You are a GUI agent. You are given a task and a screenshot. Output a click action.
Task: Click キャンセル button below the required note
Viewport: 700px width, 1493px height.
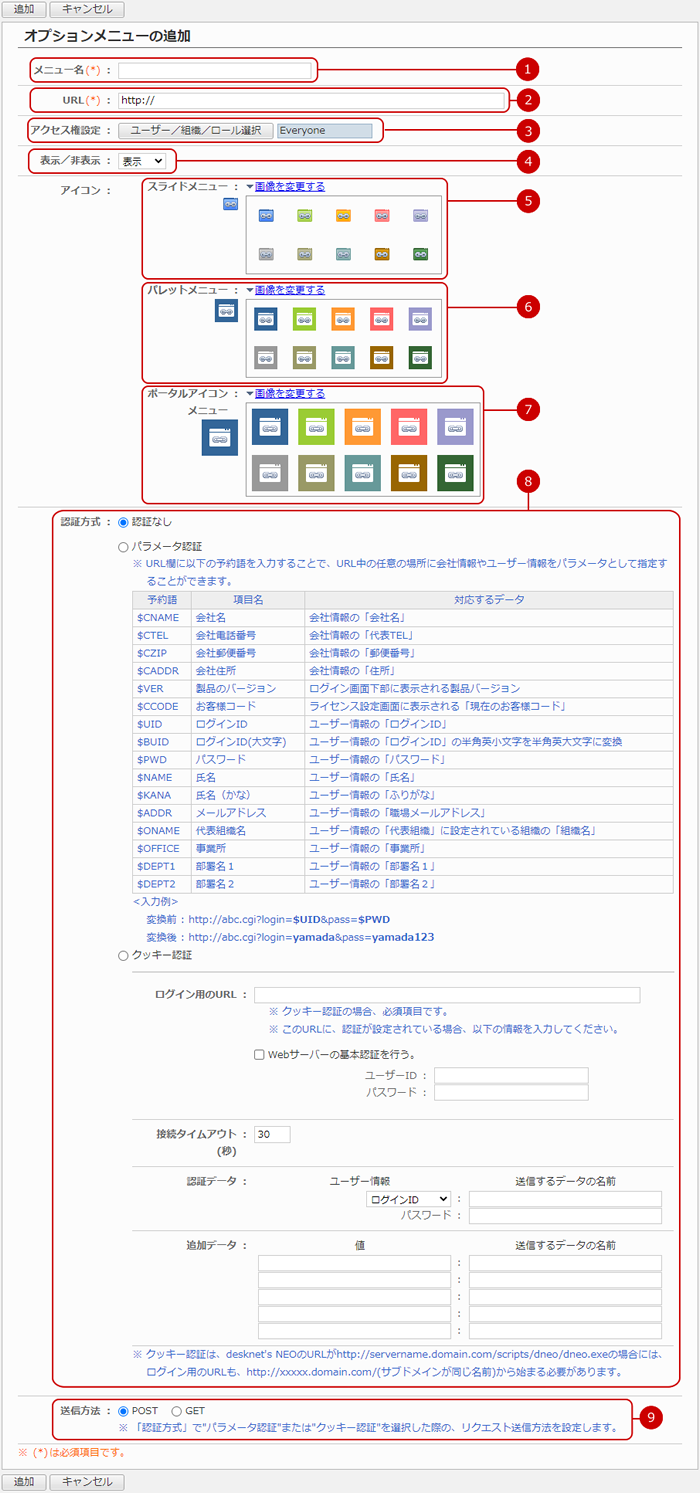point(87,1481)
